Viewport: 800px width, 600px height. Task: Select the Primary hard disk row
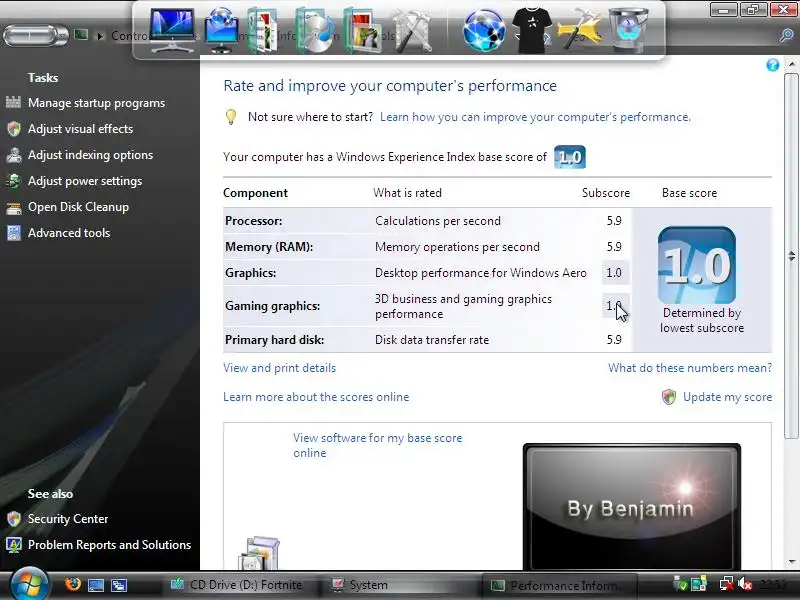click(x=427, y=340)
